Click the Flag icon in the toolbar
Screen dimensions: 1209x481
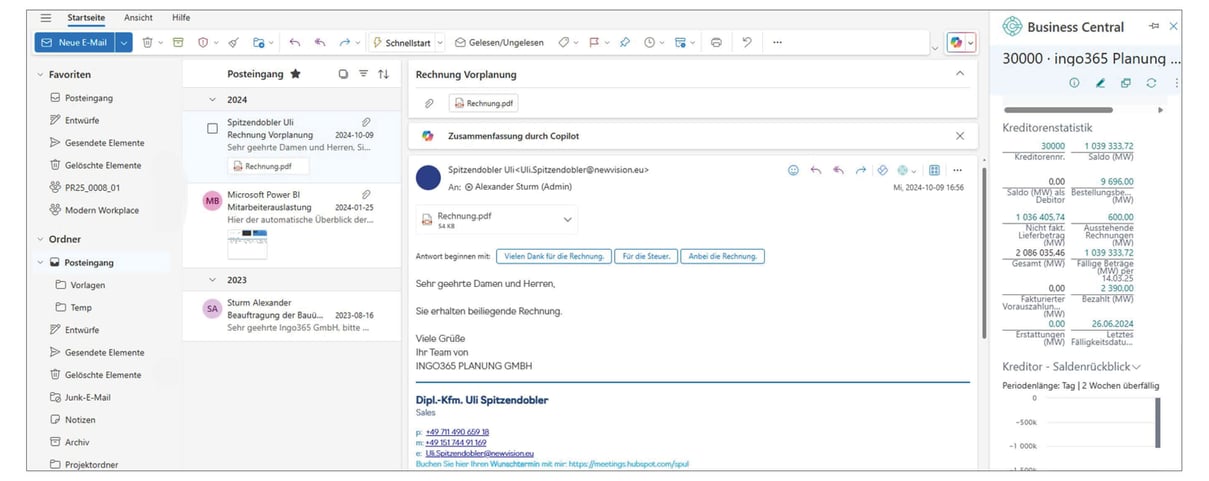pos(593,42)
